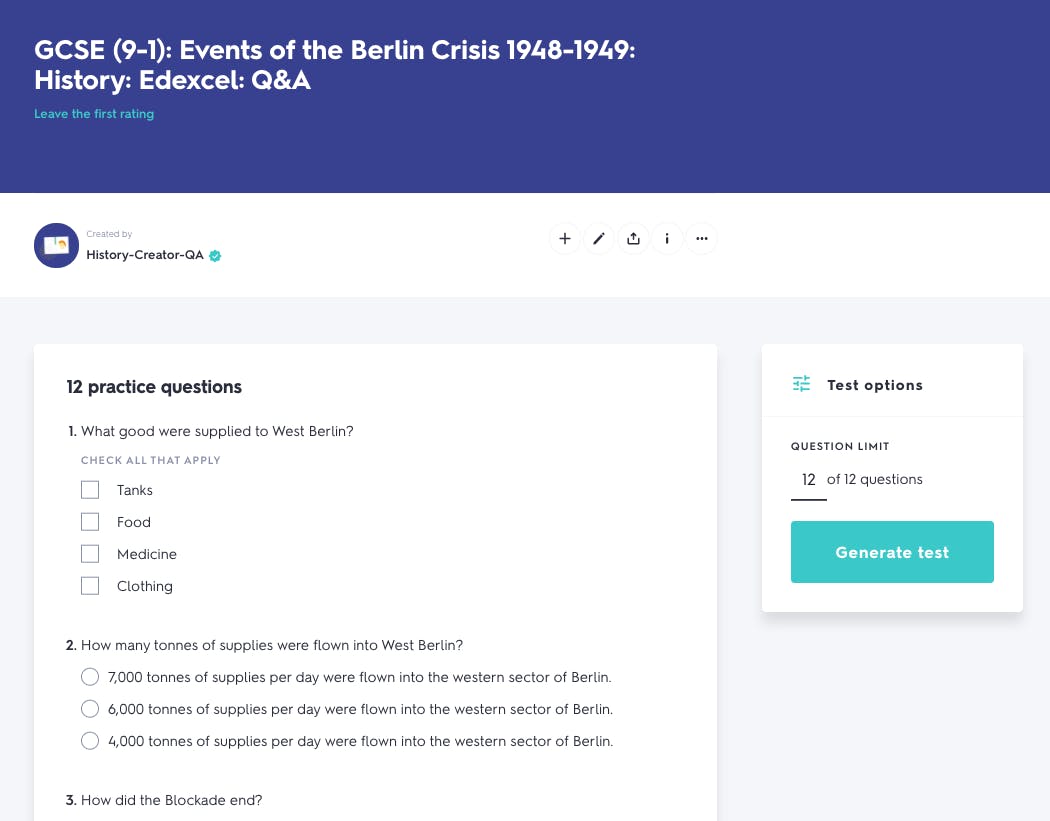Select the 7,000 tonnes answer option
Screen dimensions: 1050x821
tap(90, 677)
